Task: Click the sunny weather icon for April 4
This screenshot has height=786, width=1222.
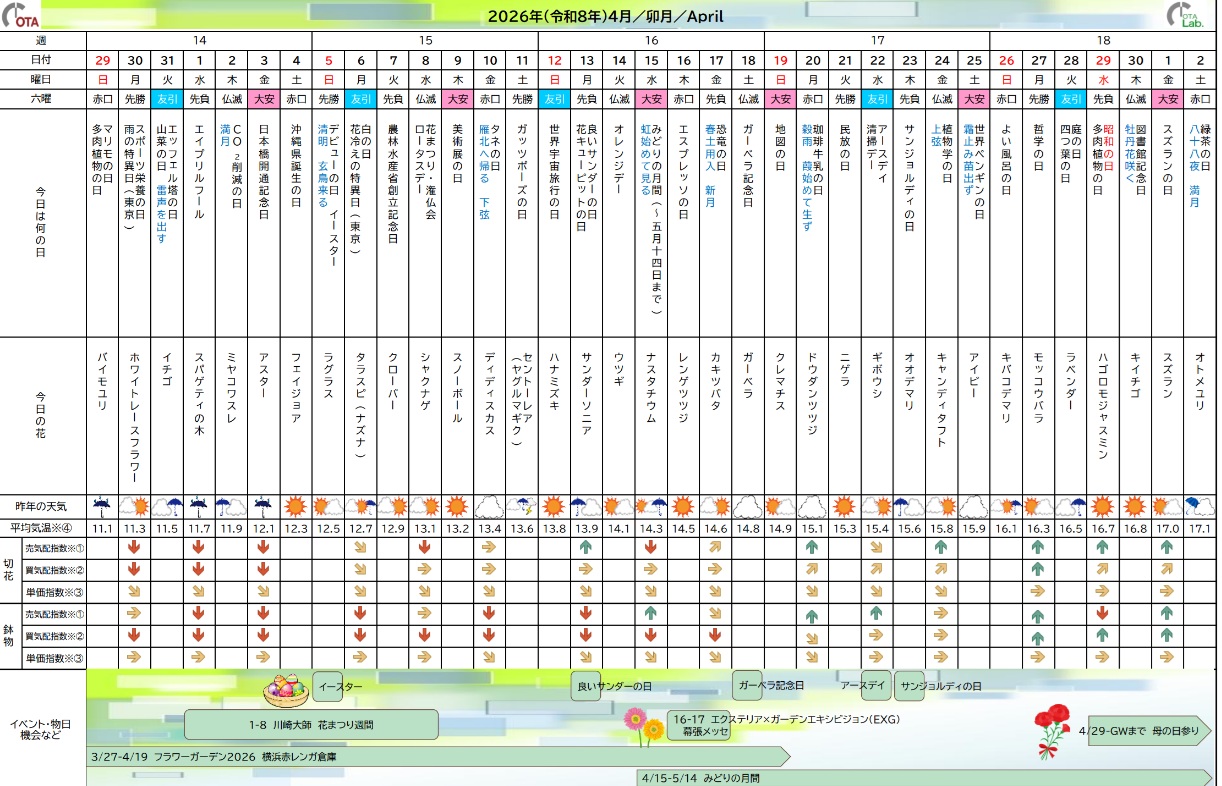Action: [x=296, y=507]
